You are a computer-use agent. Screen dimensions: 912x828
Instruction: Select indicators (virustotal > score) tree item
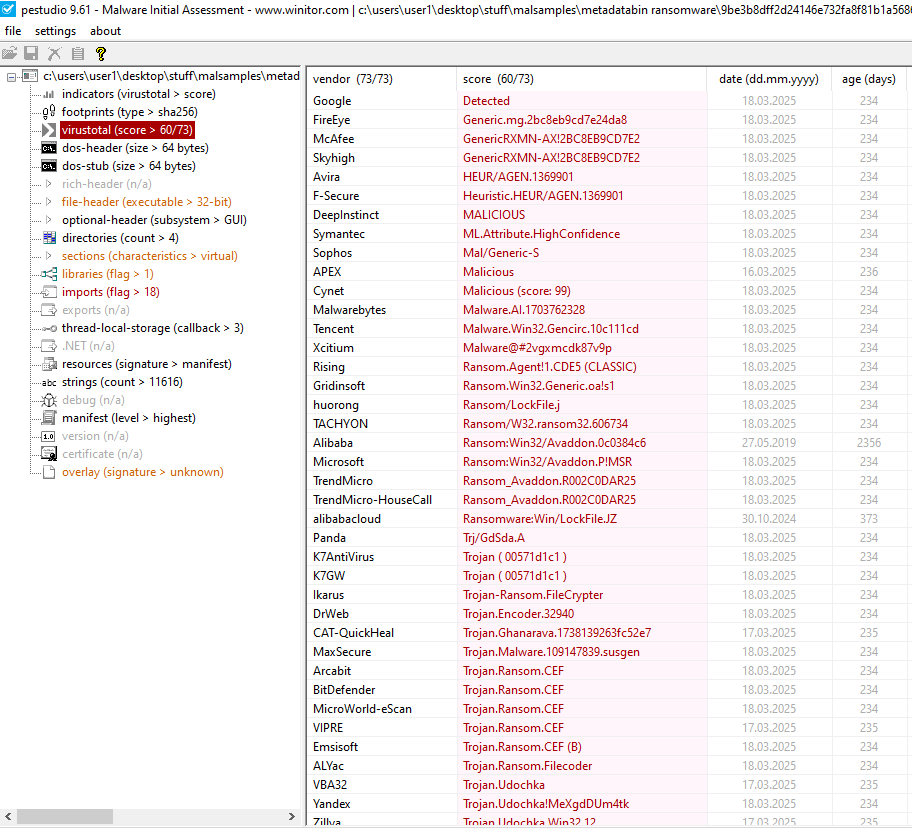coord(138,94)
